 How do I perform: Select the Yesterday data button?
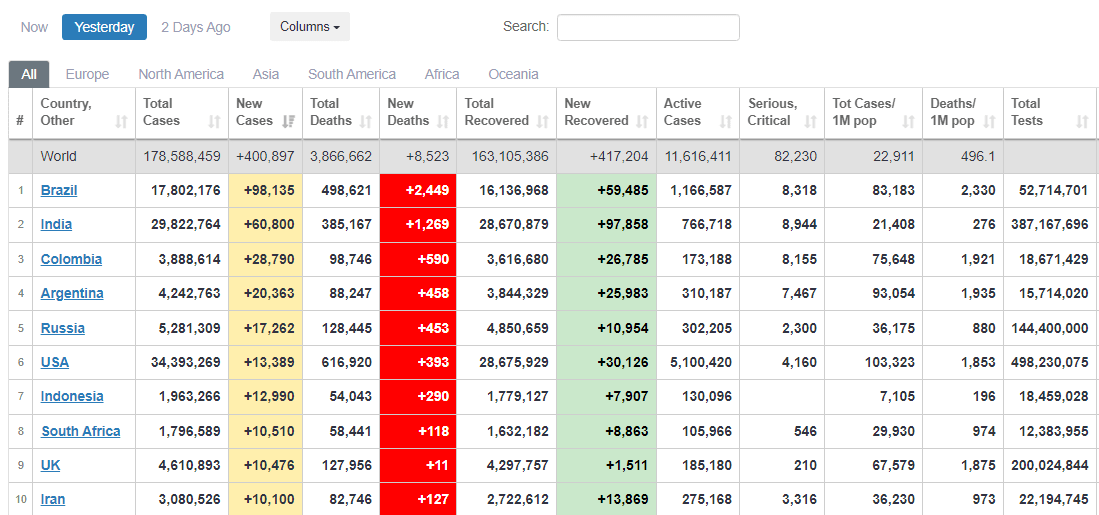[104, 27]
